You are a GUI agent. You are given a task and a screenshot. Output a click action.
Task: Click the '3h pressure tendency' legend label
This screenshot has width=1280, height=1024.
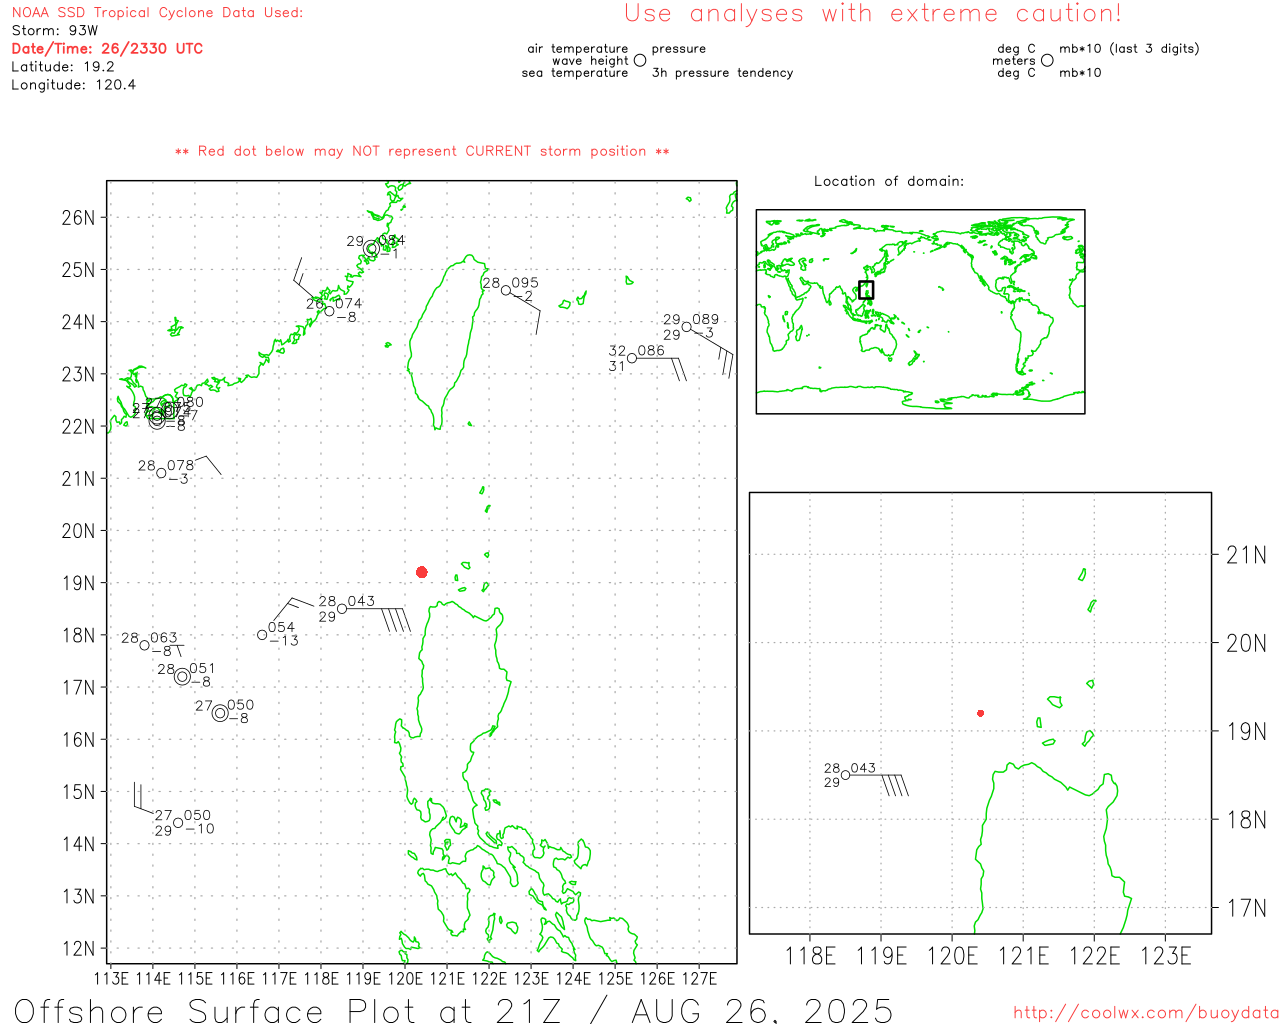[x=722, y=73]
